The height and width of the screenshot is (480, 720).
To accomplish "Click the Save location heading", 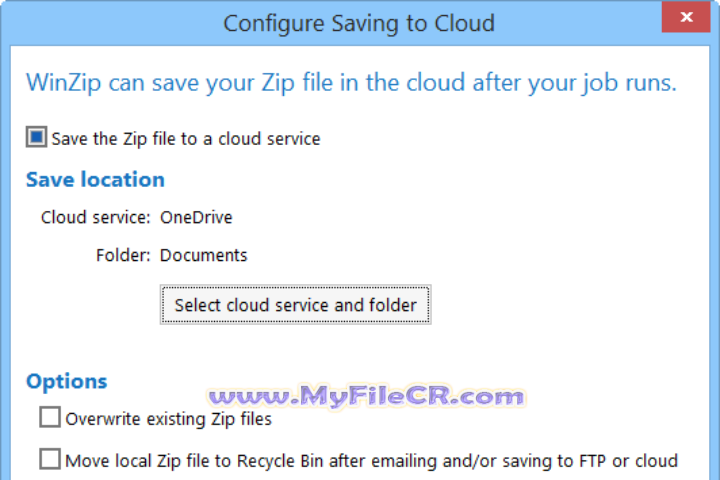I will (x=95, y=180).
